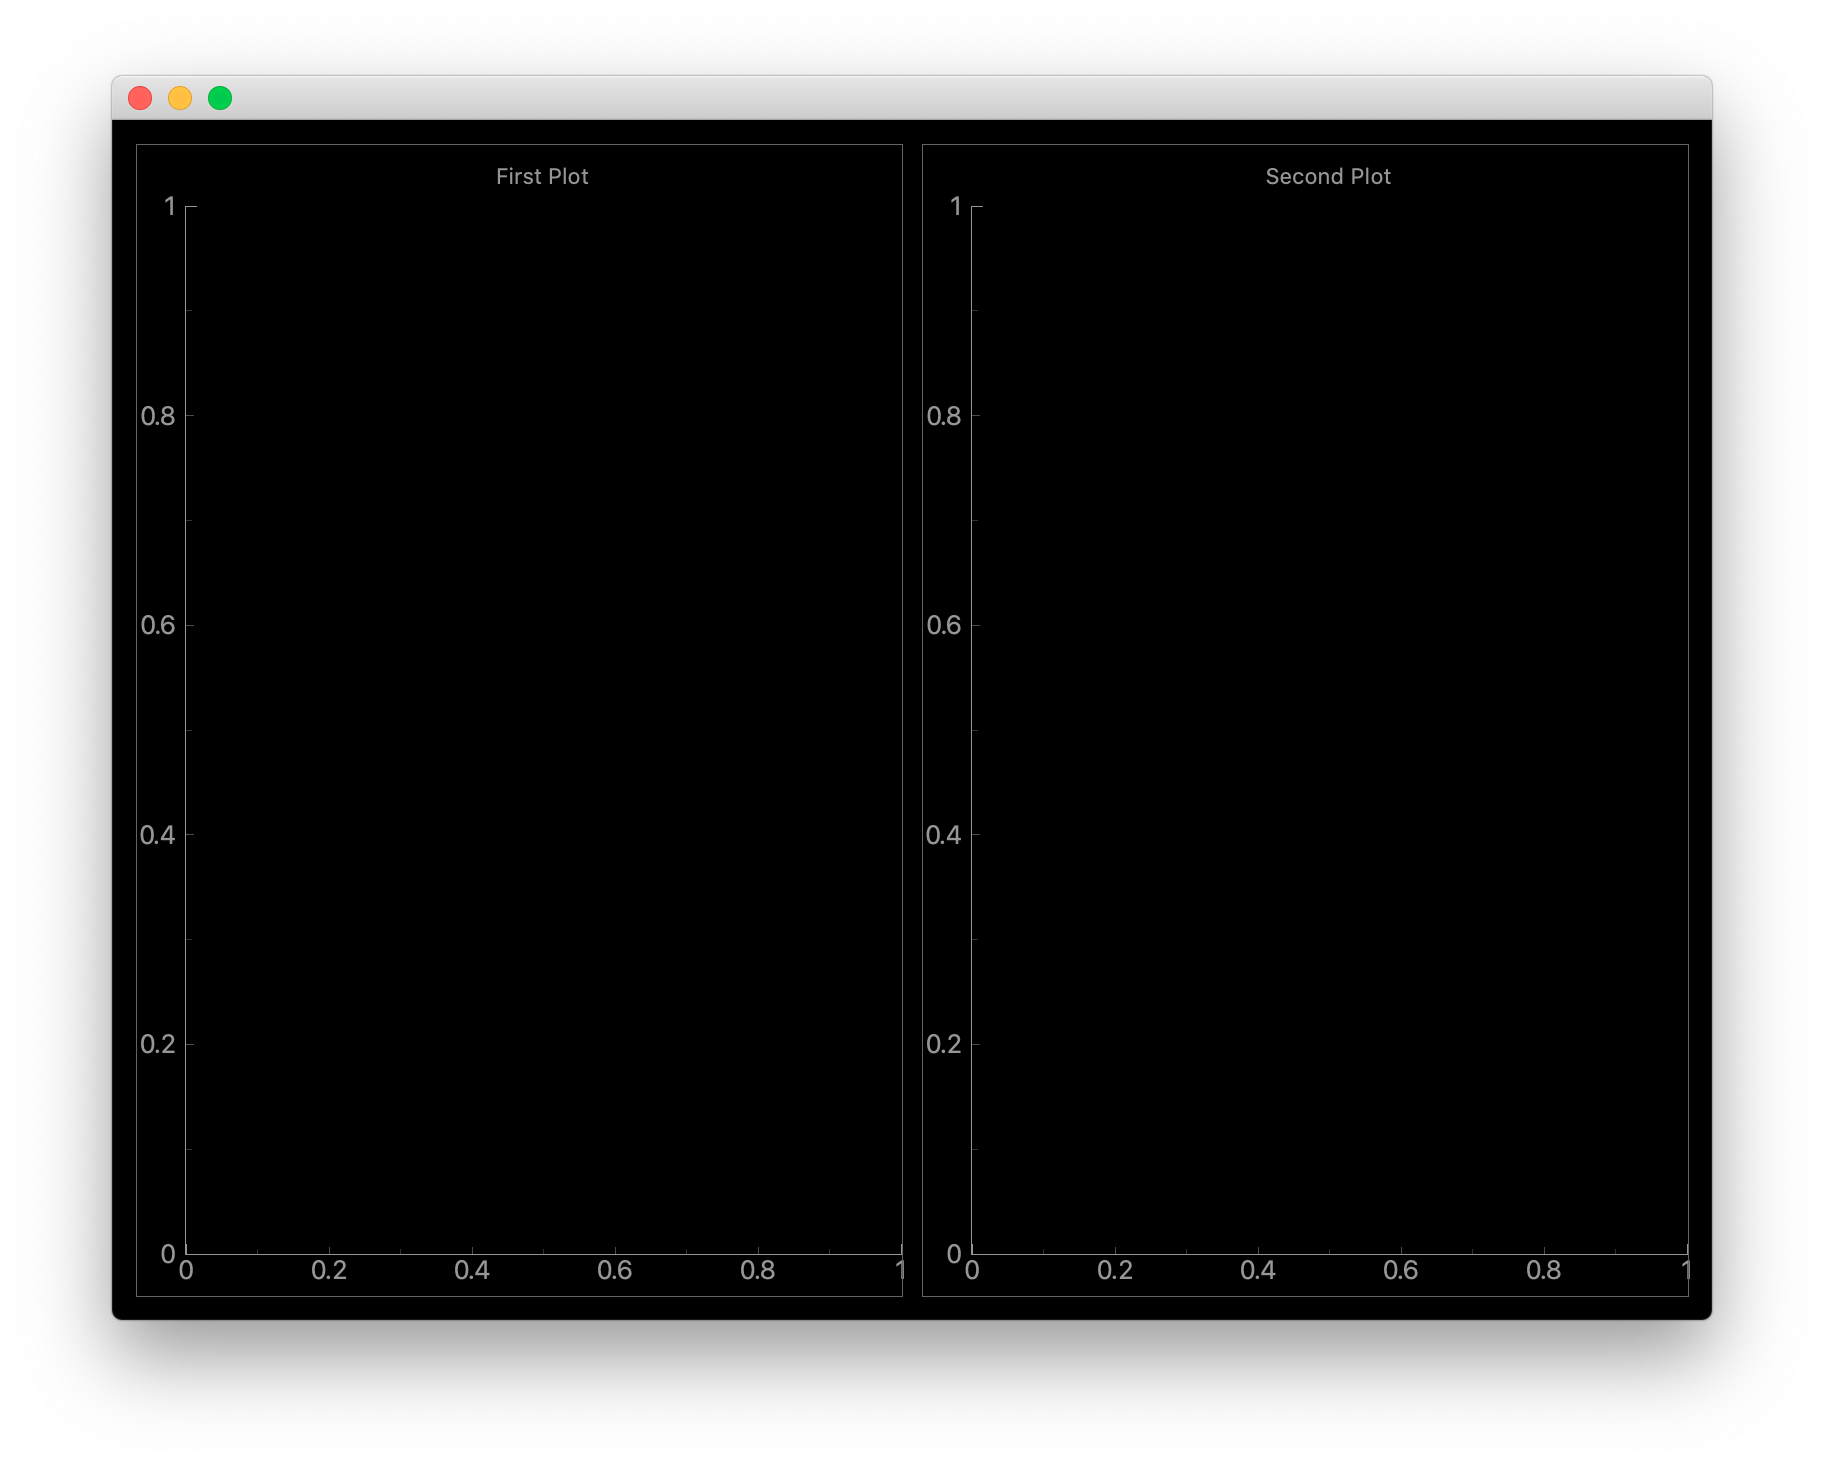
Task: Click the 0.6 tick label on First Plot y-axis
Action: (x=159, y=625)
